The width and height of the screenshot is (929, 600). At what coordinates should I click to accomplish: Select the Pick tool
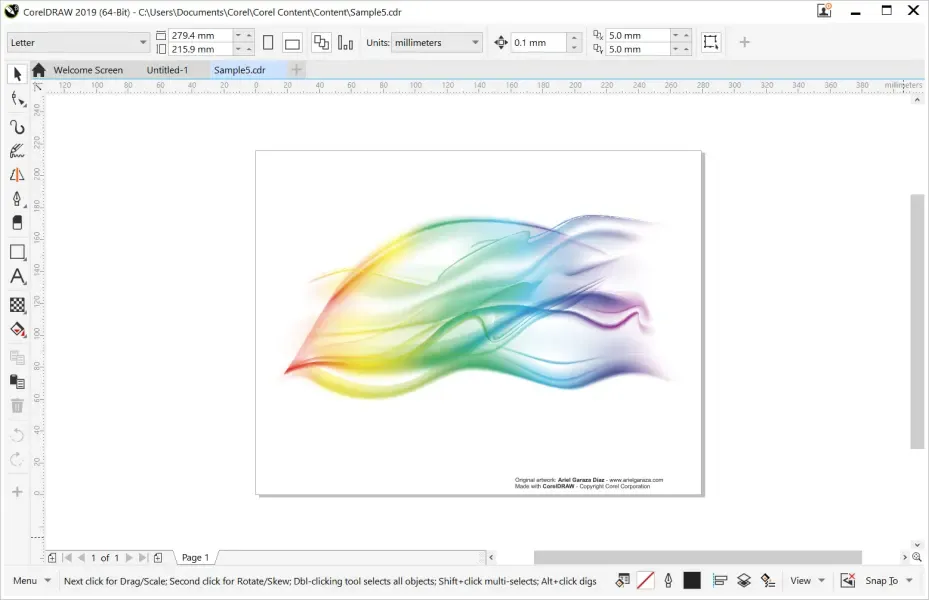(x=17, y=74)
